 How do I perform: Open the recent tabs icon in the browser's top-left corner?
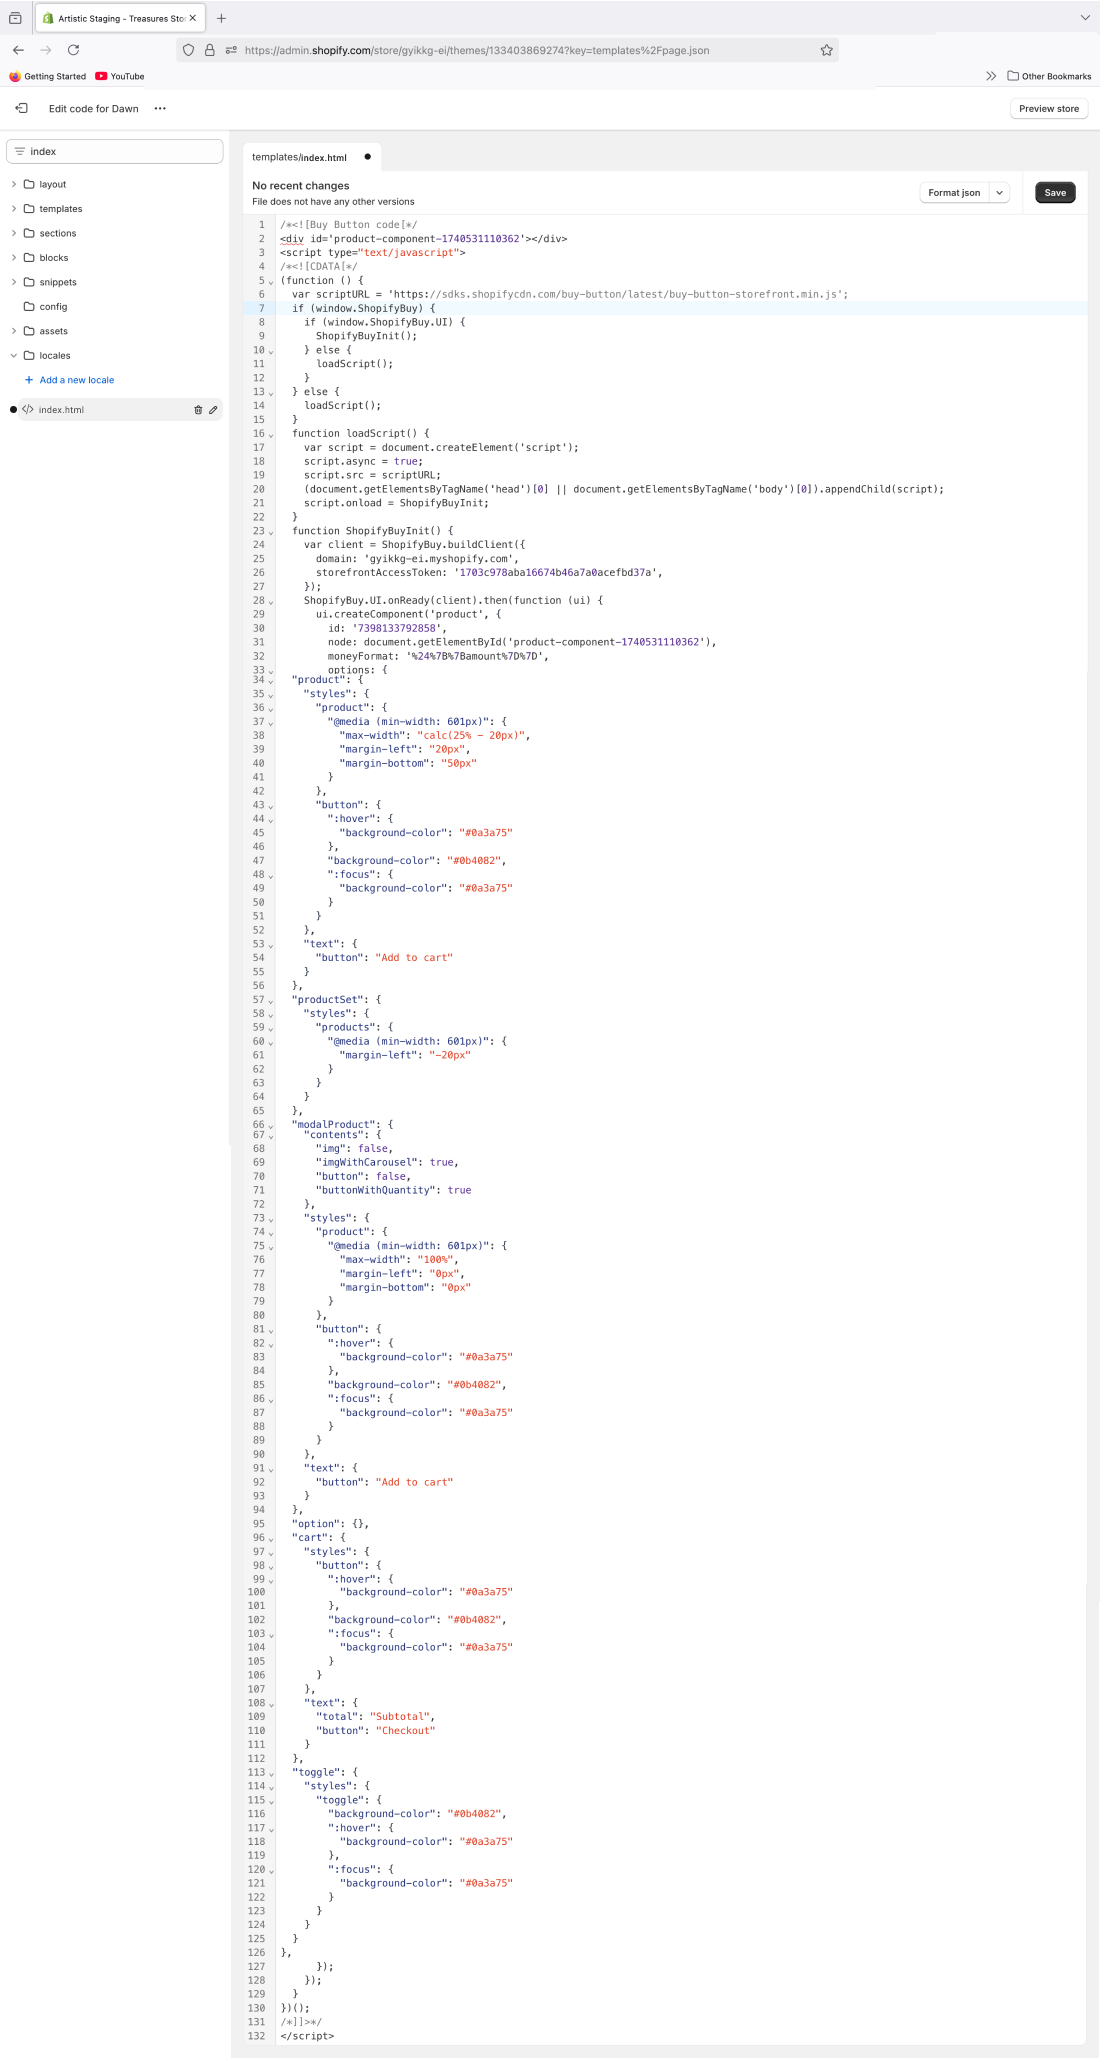pos(15,18)
